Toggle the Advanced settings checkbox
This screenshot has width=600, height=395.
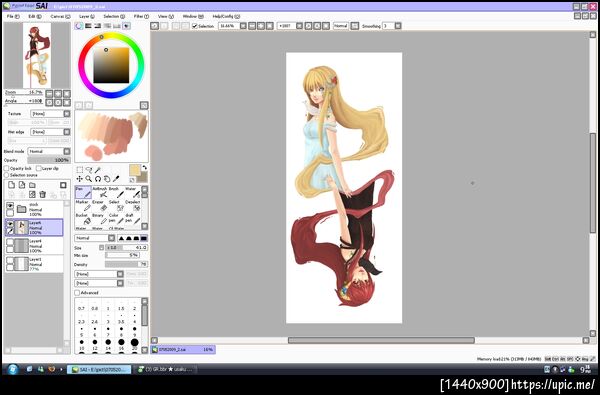(x=77, y=293)
